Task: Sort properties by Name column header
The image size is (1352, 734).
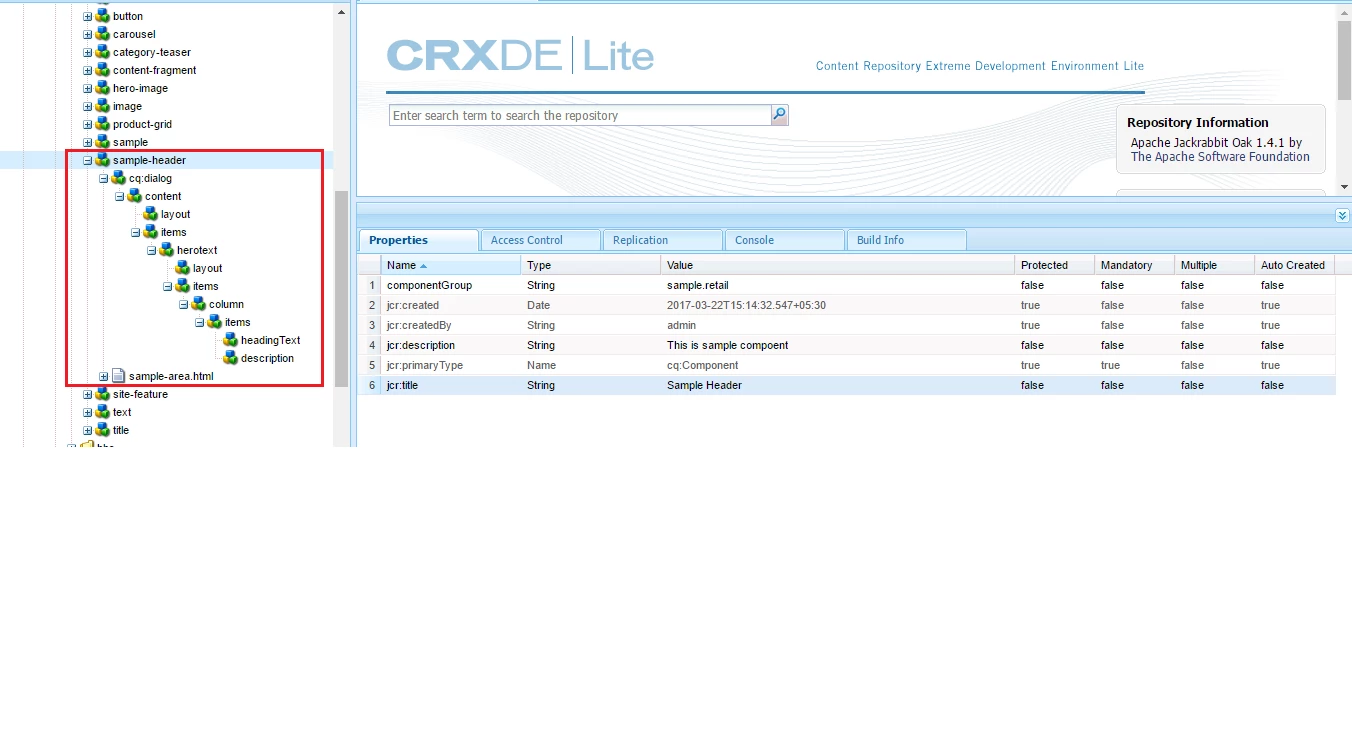Action: [451, 265]
